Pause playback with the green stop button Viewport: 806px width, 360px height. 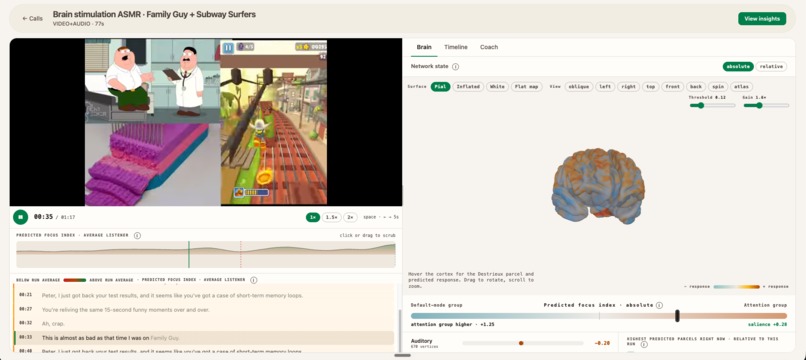21,217
